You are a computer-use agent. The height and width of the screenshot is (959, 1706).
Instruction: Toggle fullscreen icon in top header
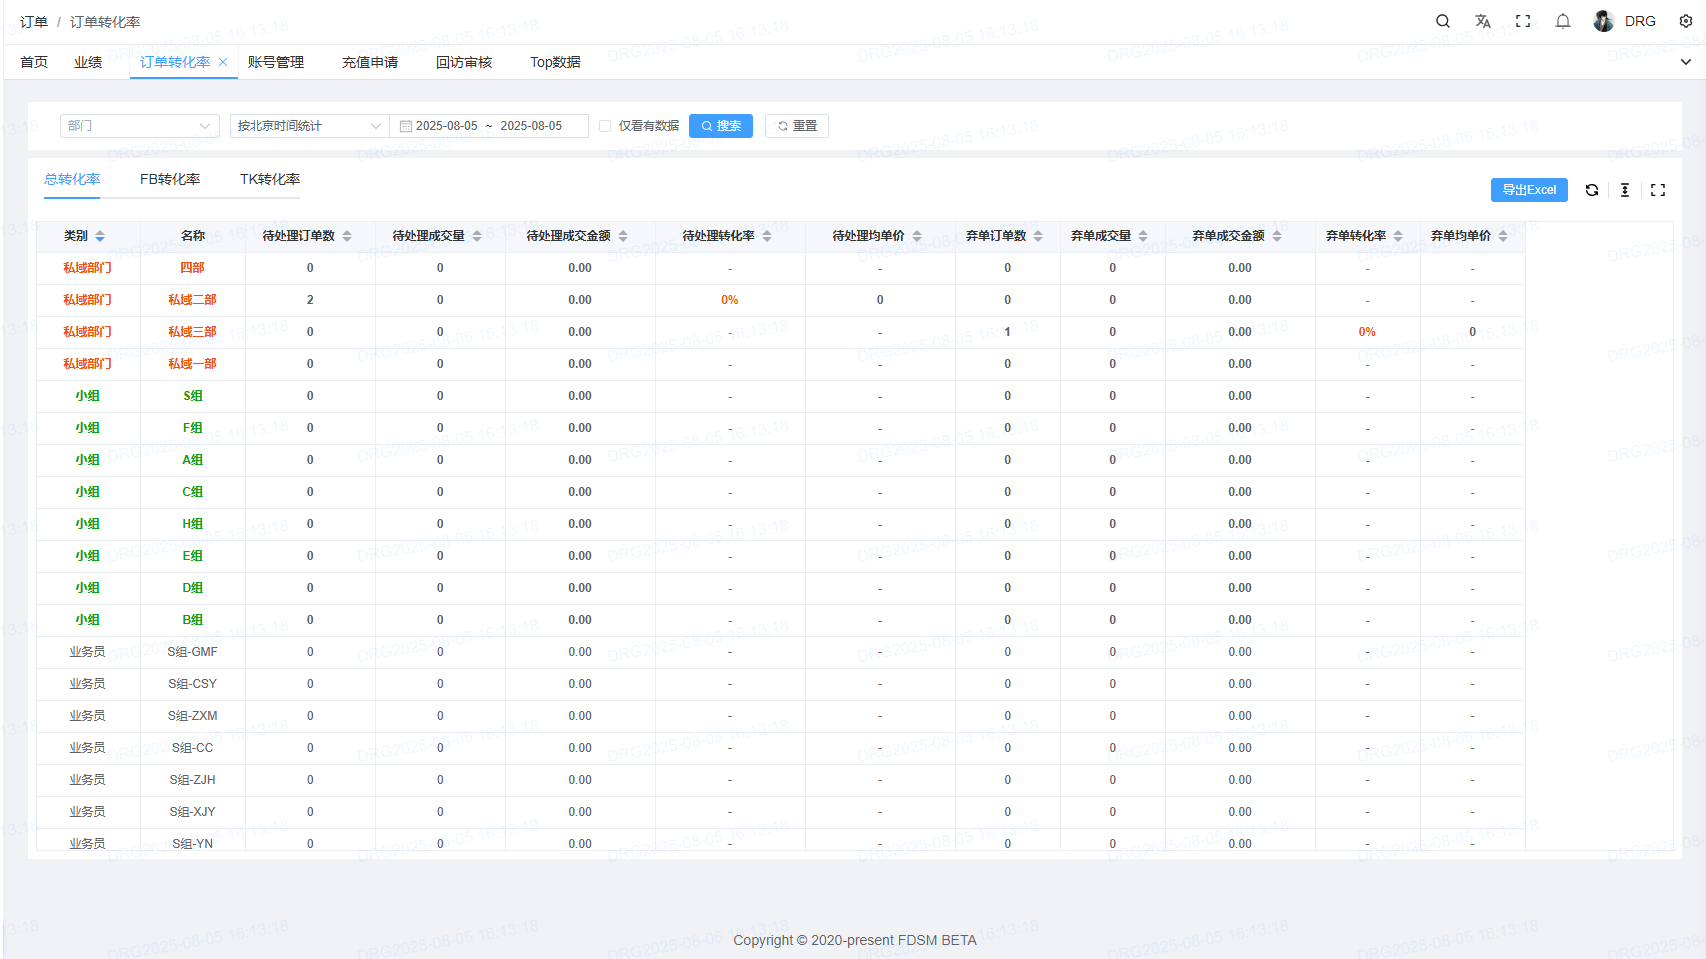[1523, 21]
